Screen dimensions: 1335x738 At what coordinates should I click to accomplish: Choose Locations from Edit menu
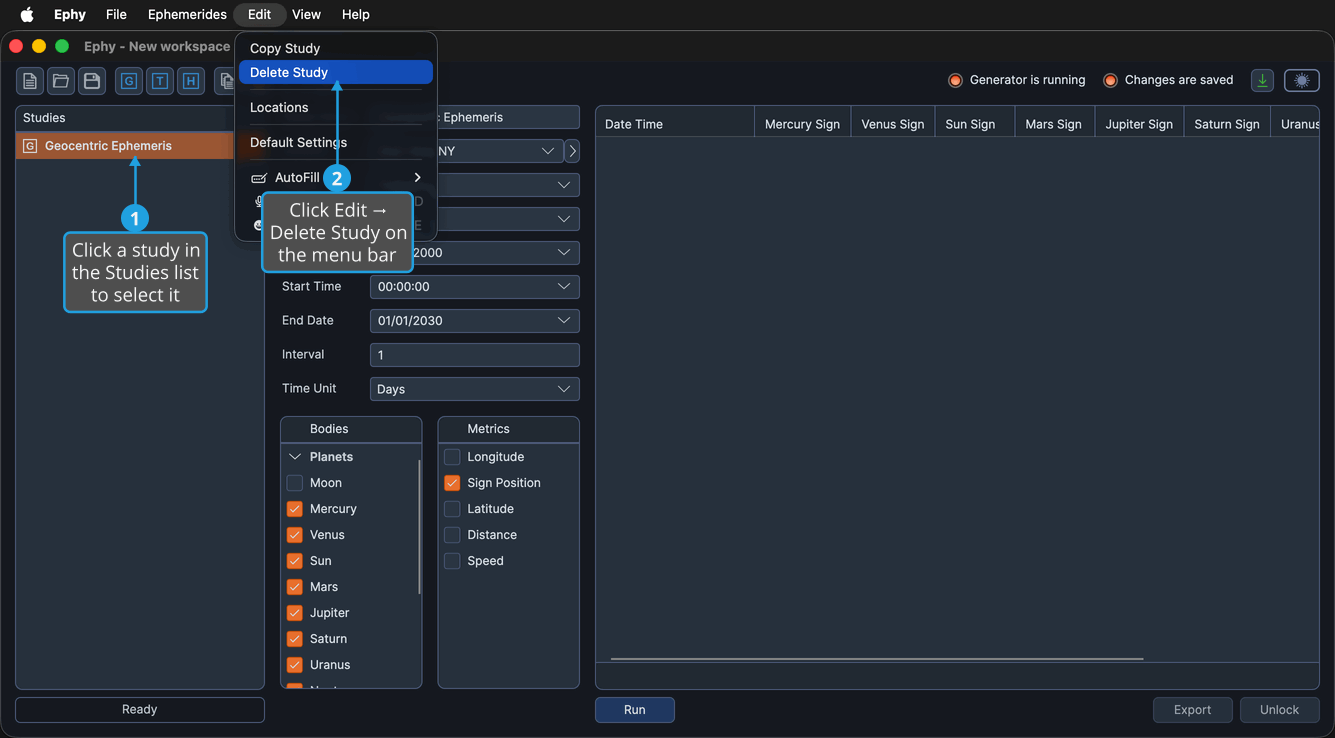pyautogui.click(x=336, y=107)
